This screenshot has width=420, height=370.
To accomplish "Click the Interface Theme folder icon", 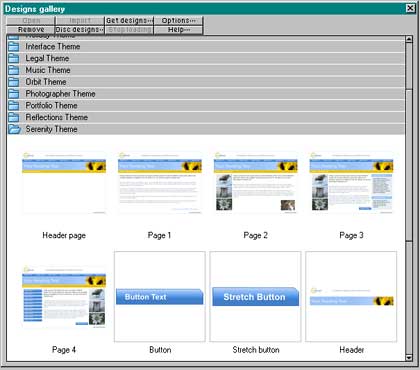I will click(13, 47).
